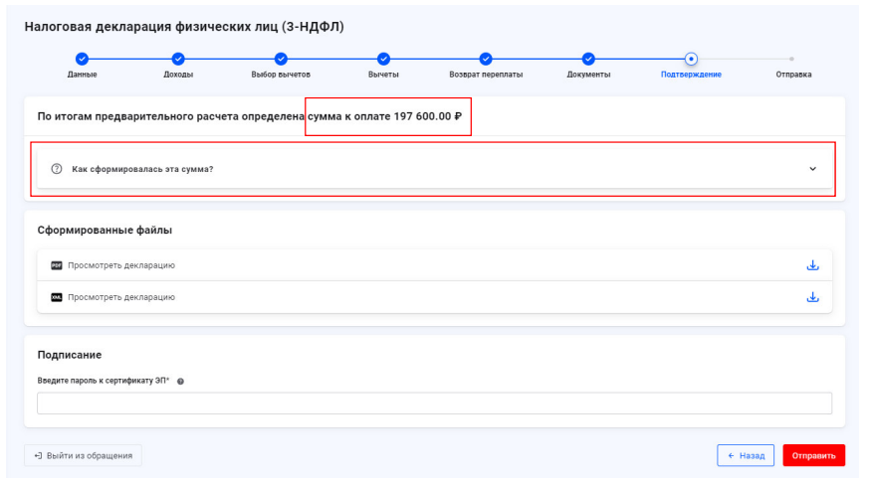Screen dimensions: 871x486
Task: Click 'Выйти из обращения' button
Action: (x=83, y=456)
